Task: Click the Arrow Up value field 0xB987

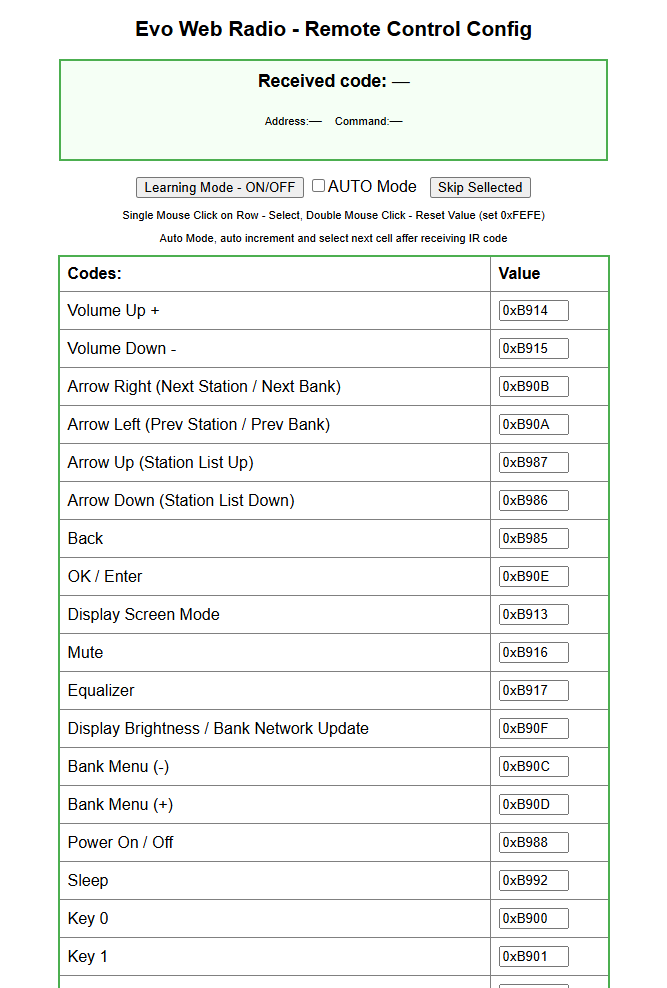Action: click(x=533, y=462)
